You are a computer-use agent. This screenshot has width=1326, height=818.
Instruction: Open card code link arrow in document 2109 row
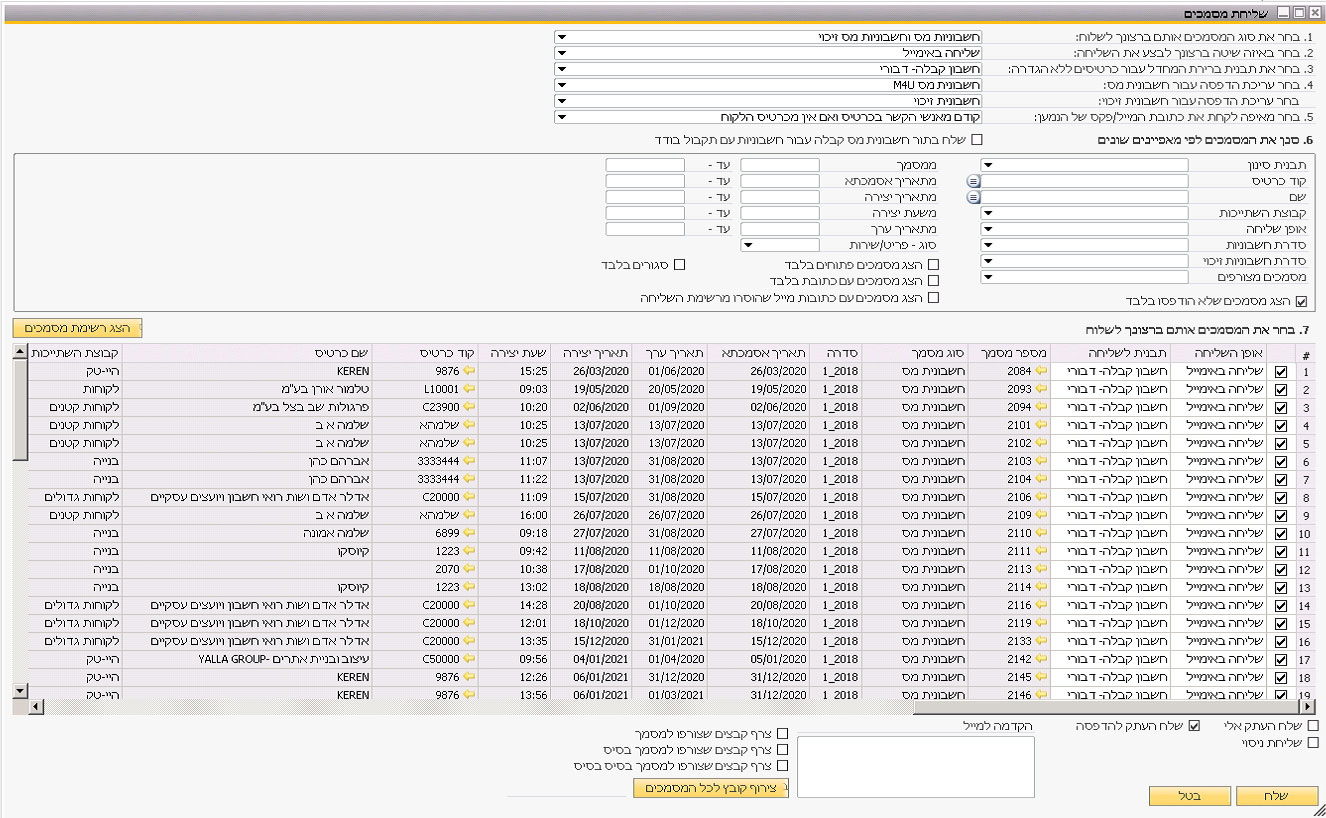coord(469,515)
